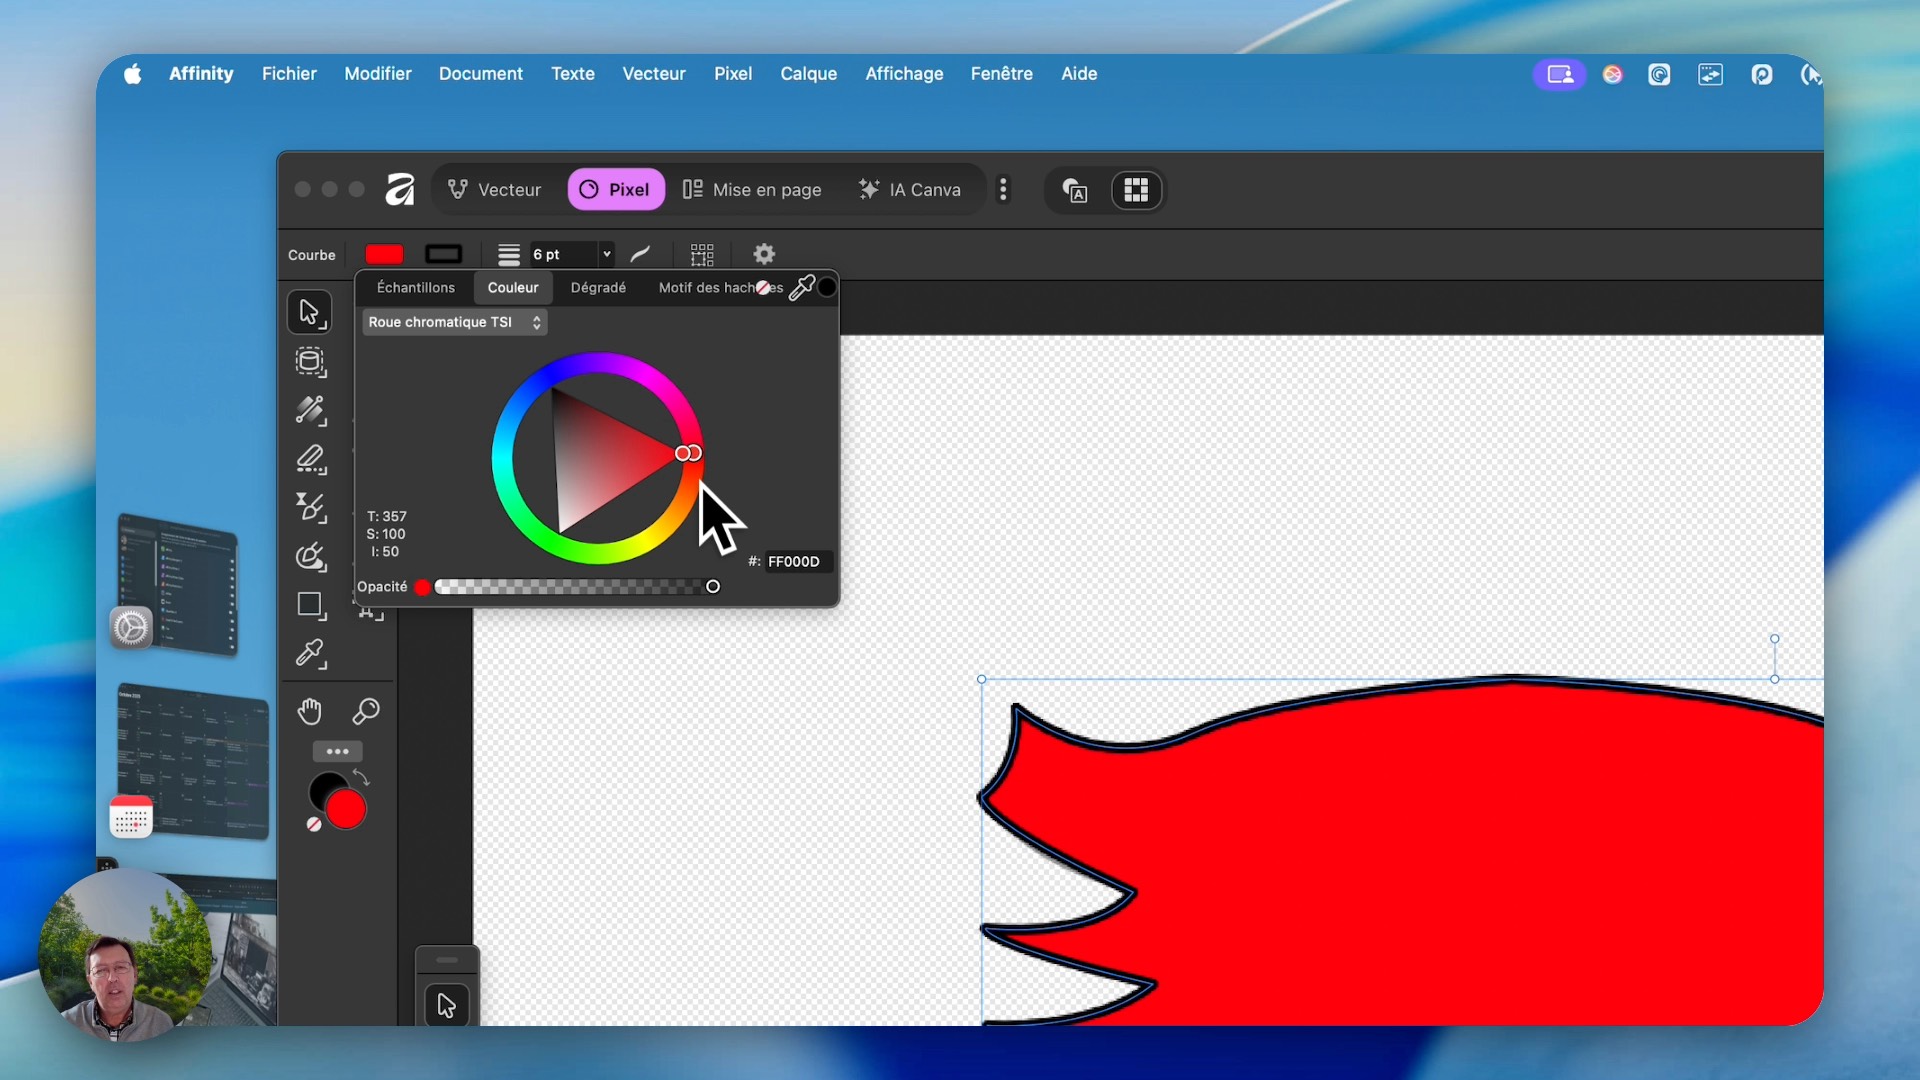Select the Move tool in the left toolbar
Screen dimensions: 1920x1080
309,312
